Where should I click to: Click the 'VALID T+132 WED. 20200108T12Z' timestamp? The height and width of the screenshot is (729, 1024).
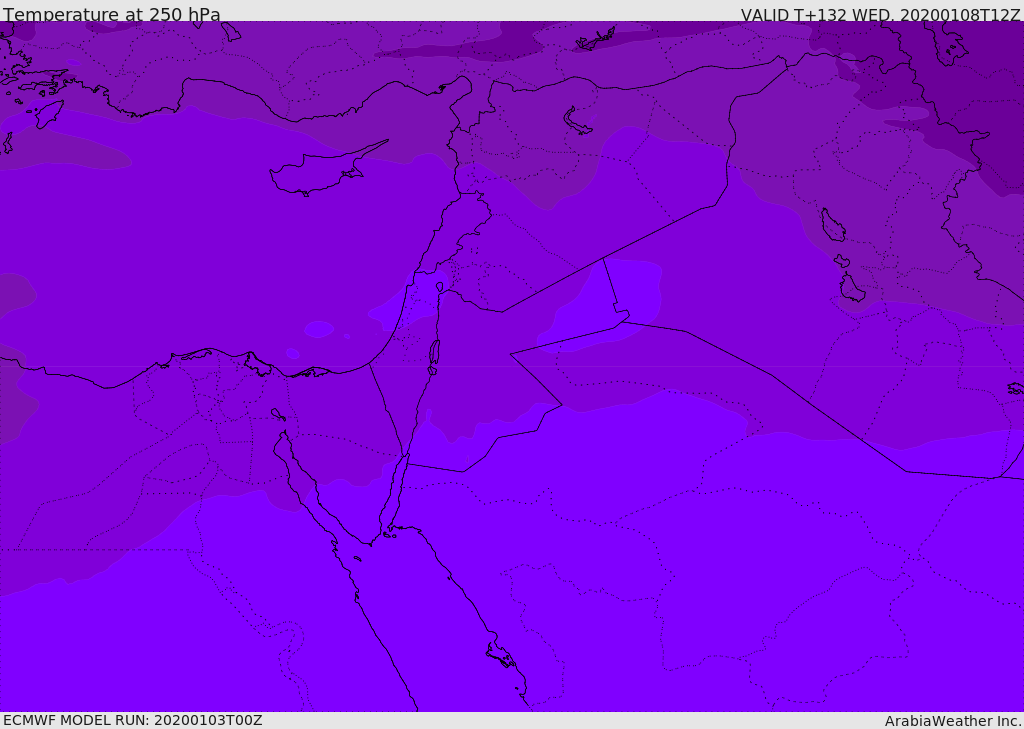(x=880, y=15)
